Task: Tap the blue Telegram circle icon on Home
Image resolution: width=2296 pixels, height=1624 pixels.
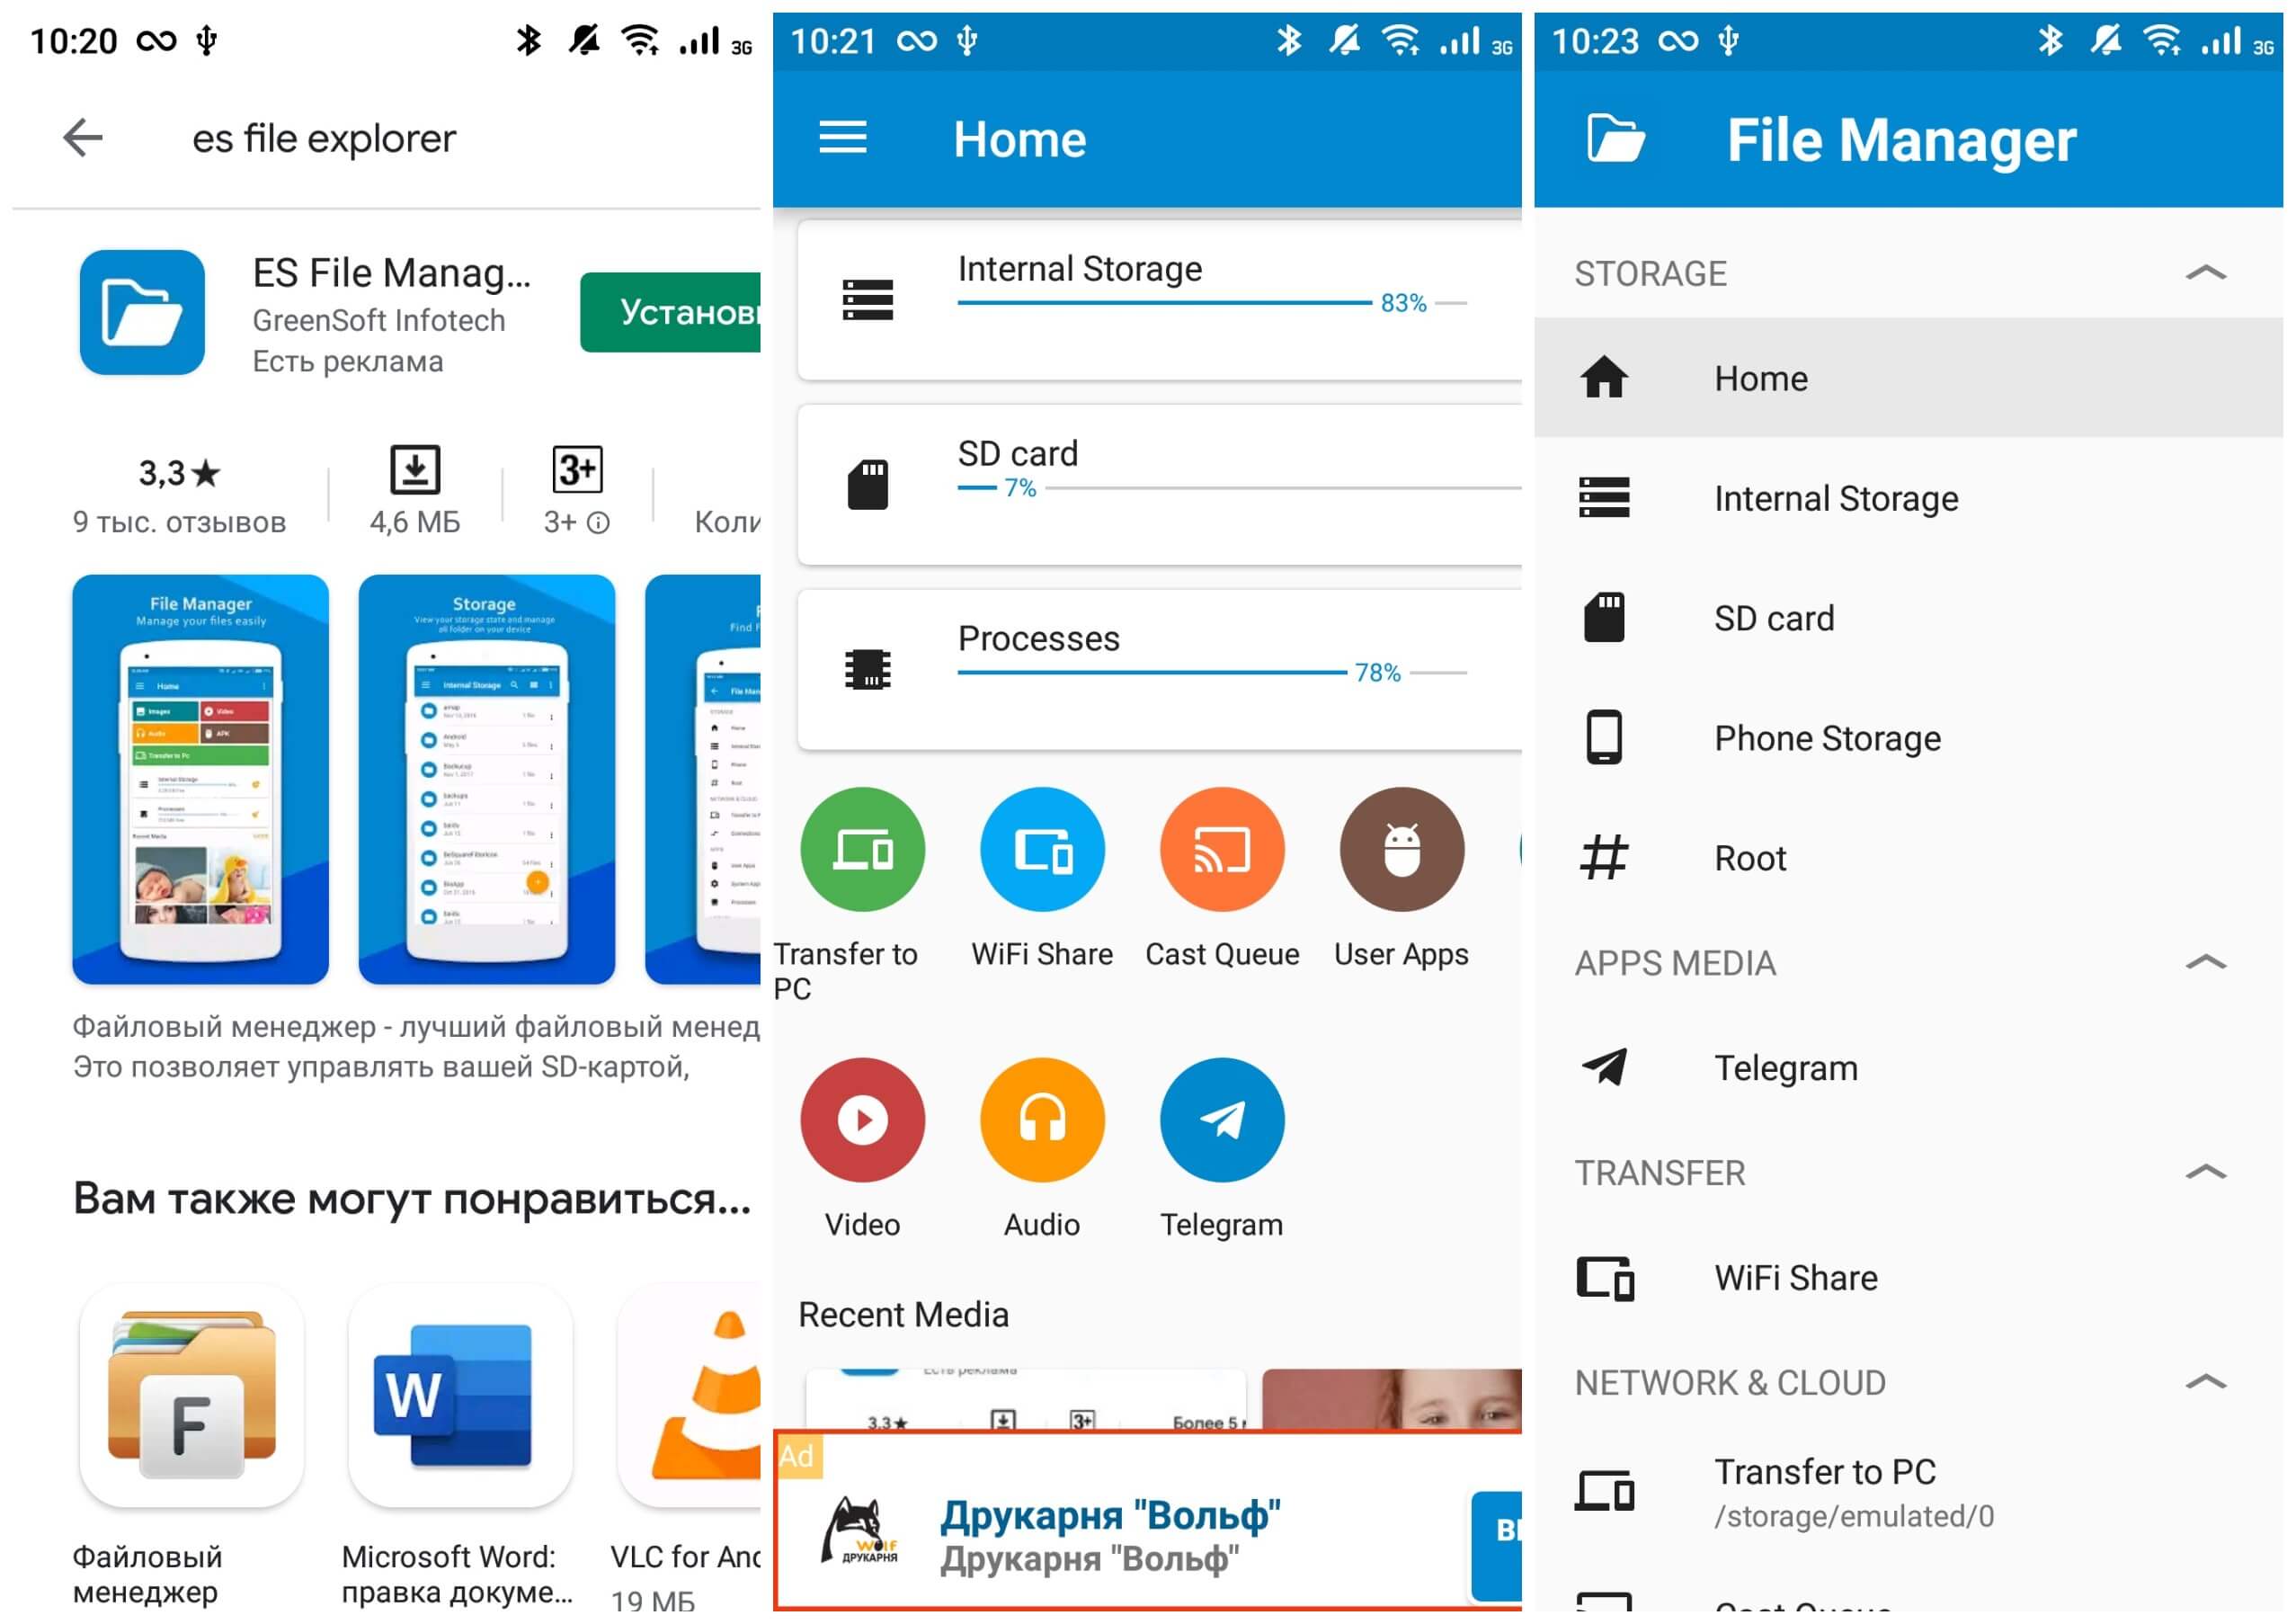Action: click(1222, 1120)
